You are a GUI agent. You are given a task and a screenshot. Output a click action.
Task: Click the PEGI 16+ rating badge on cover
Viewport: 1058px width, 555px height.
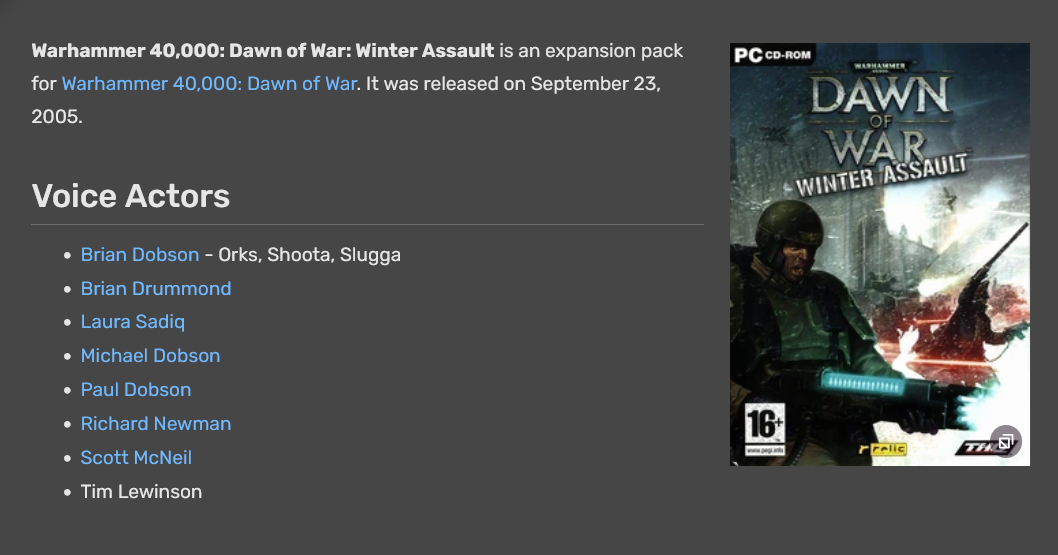(x=764, y=429)
